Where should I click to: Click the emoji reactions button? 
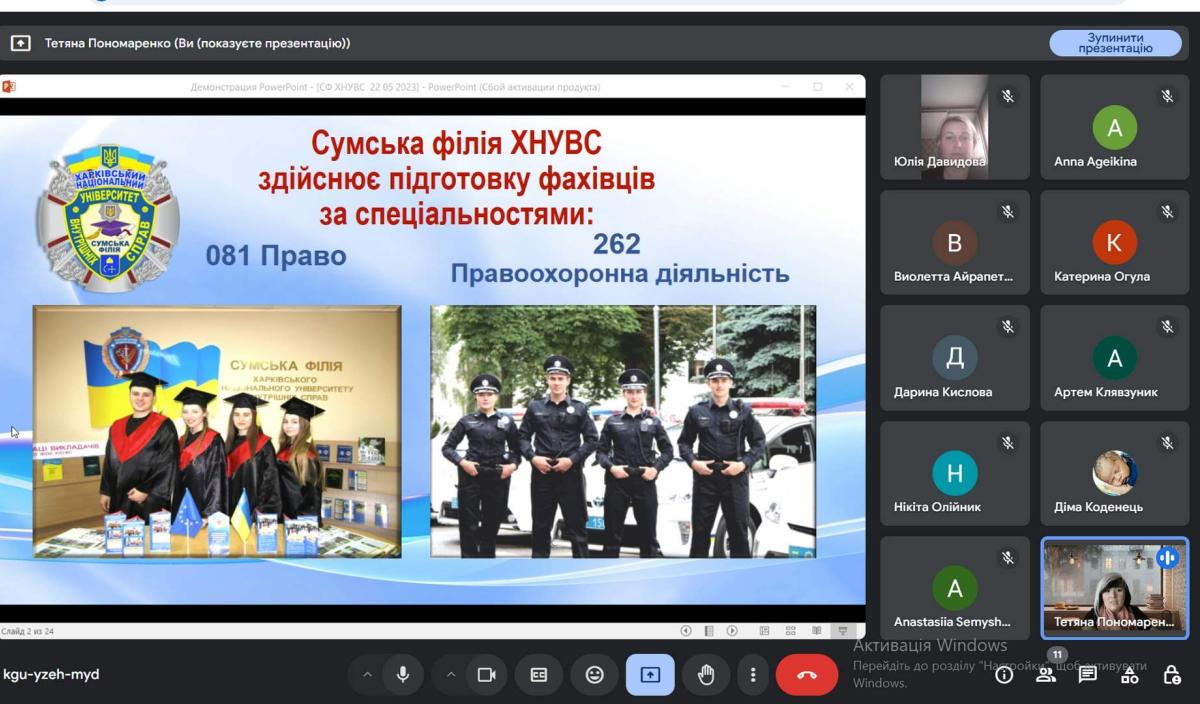click(595, 675)
